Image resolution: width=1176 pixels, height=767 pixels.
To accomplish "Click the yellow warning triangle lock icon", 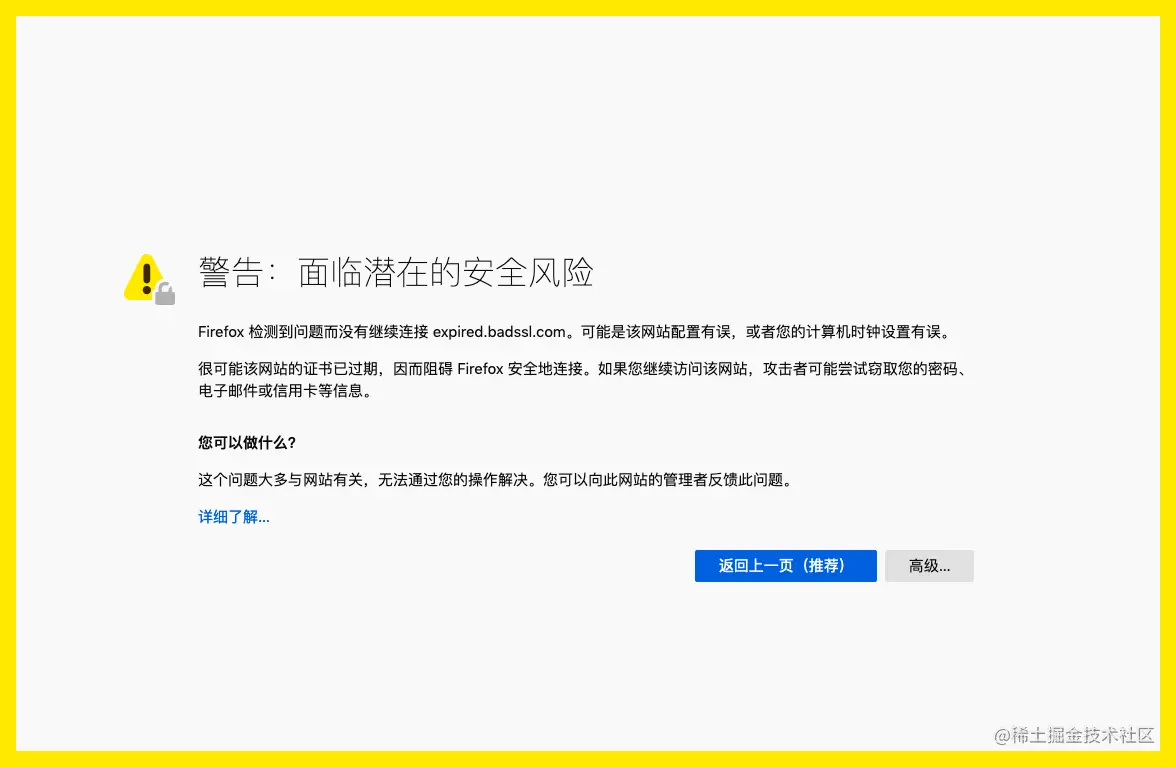I will coord(149,279).
